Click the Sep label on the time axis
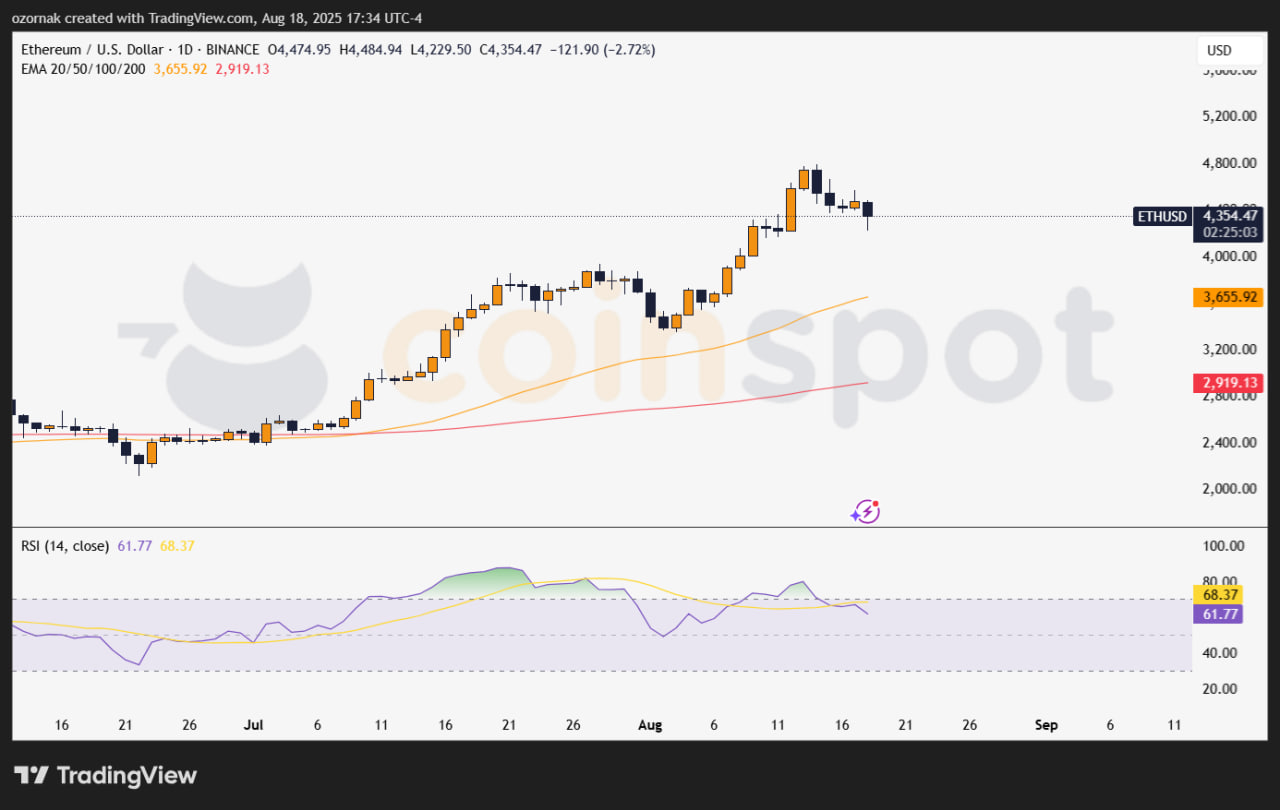This screenshot has height=810, width=1280. (x=1045, y=724)
